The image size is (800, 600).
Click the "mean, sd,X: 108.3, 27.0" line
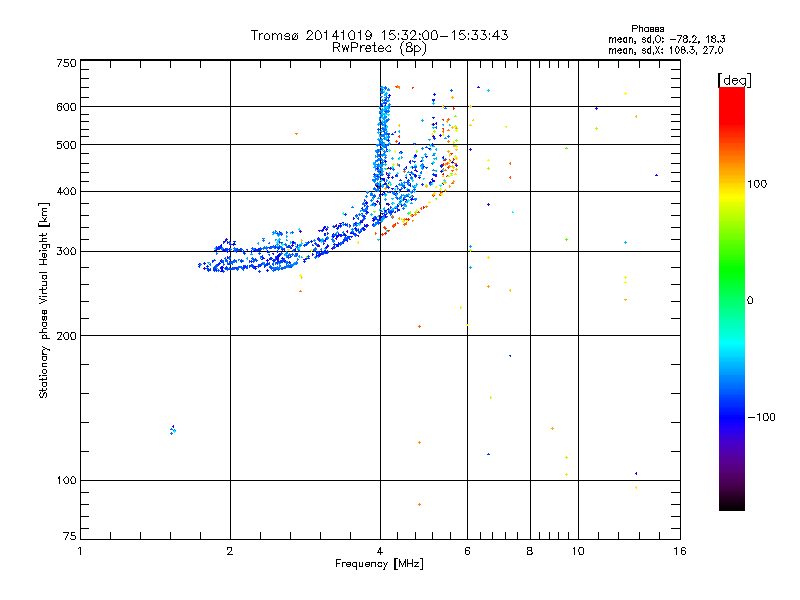(665, 50)
